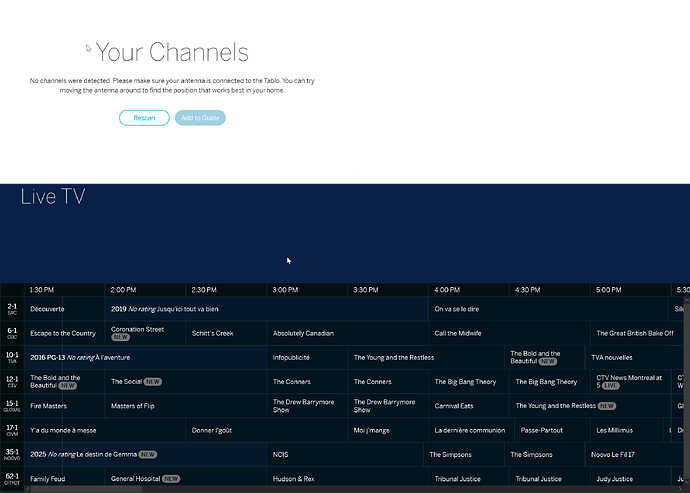The image size is (690, 493).
Task: Open The Drew Barrymore Show at 3:30 PM
Action: [x=388, y=406]
